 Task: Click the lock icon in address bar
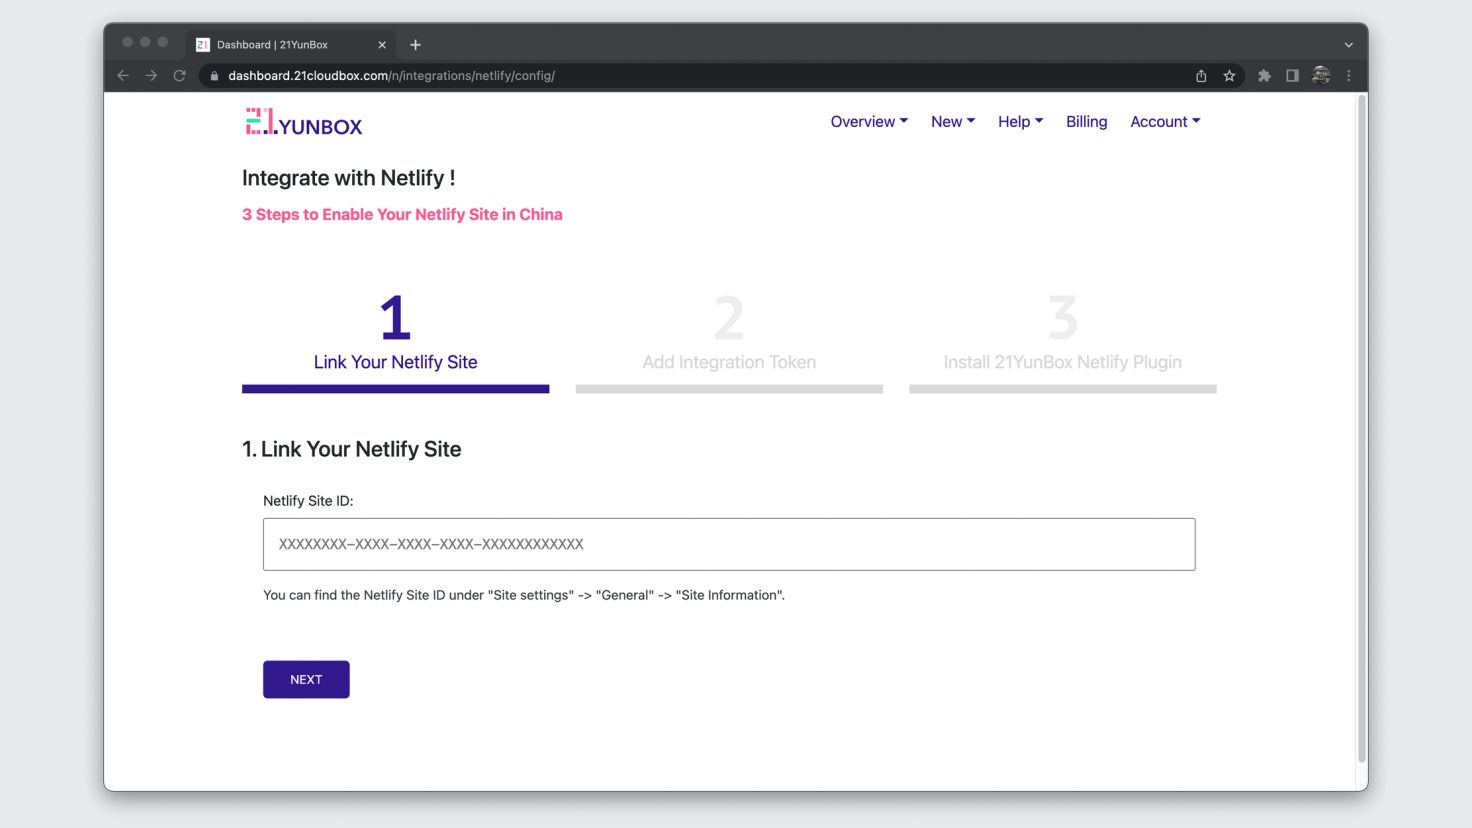(x=214, y=76)
